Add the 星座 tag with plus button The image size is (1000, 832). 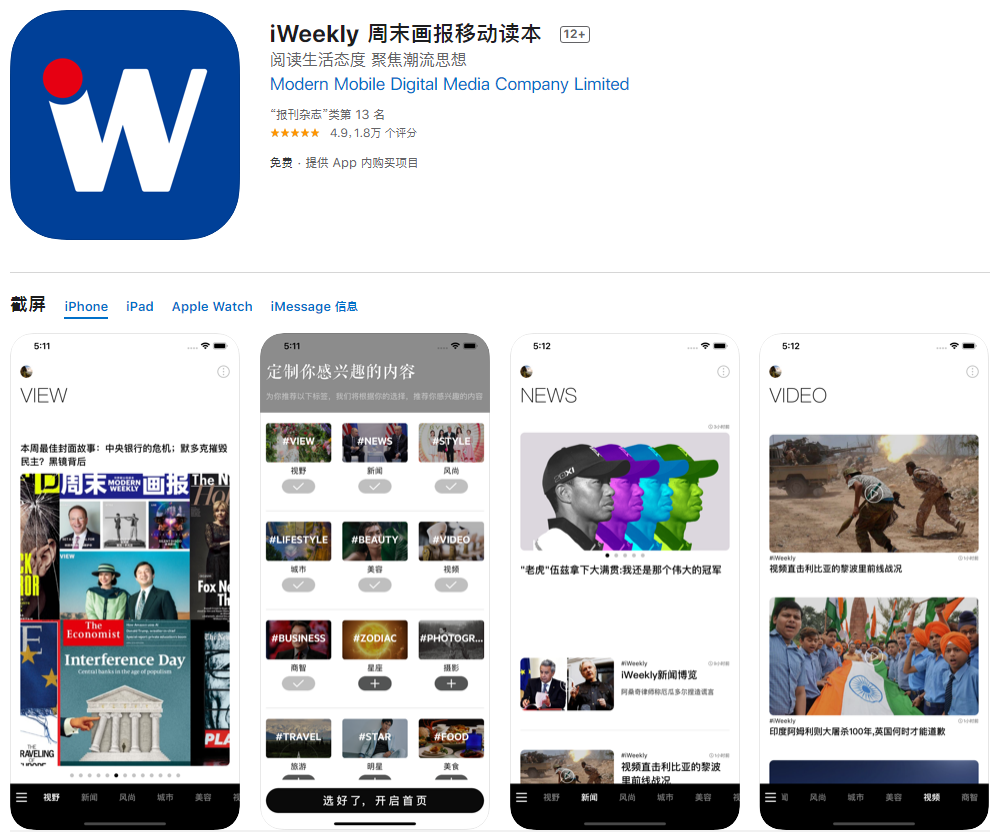tap(375, 683)
